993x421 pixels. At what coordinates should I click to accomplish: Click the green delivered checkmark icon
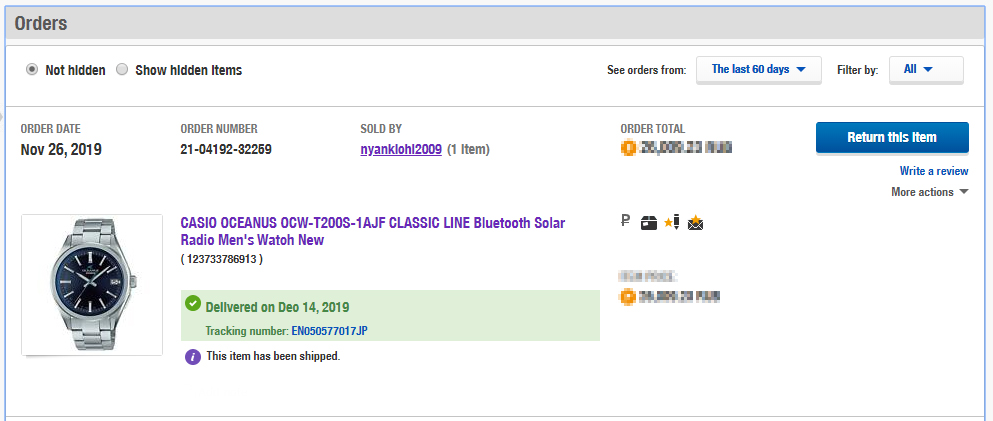pyautogui.click(x=193, y=304)
